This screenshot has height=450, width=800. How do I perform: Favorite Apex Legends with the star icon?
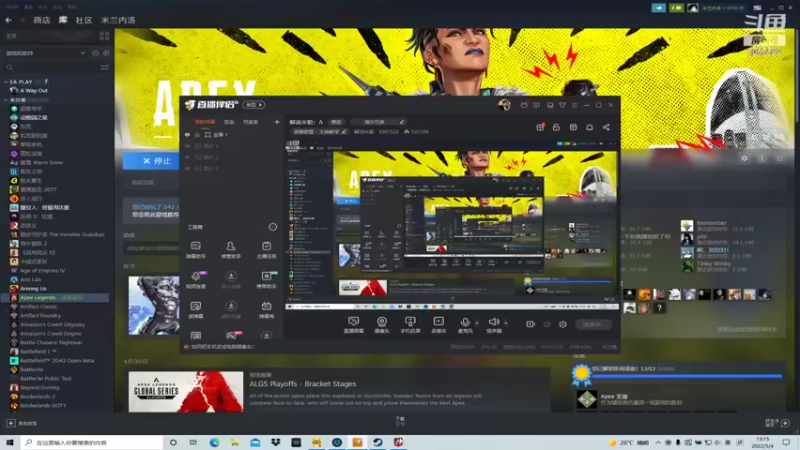point(779,159)
